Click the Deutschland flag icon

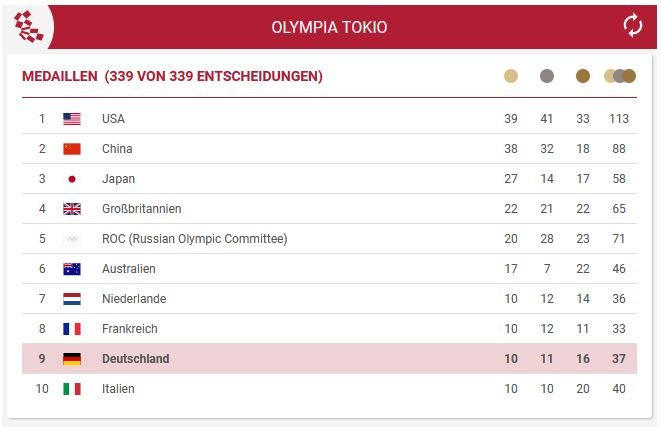(x=72, y=359)
